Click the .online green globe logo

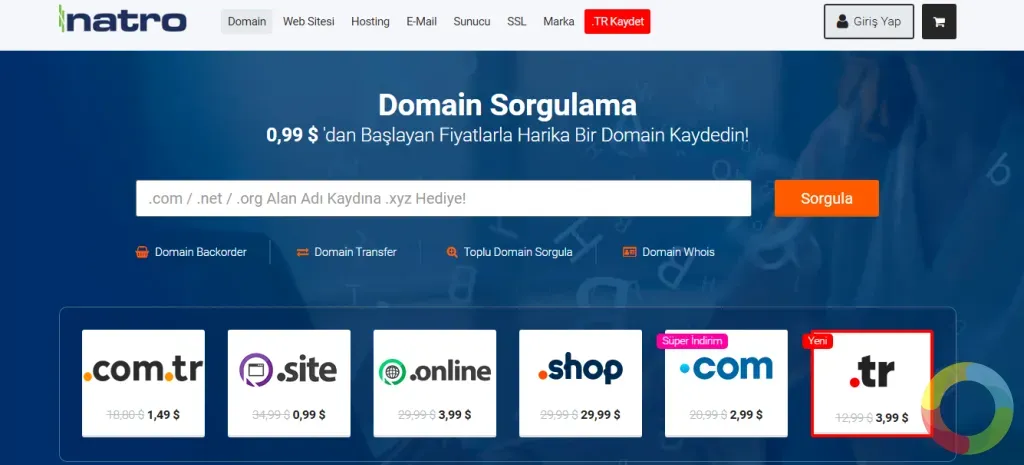pyautogui.click(x=392, y=372)
